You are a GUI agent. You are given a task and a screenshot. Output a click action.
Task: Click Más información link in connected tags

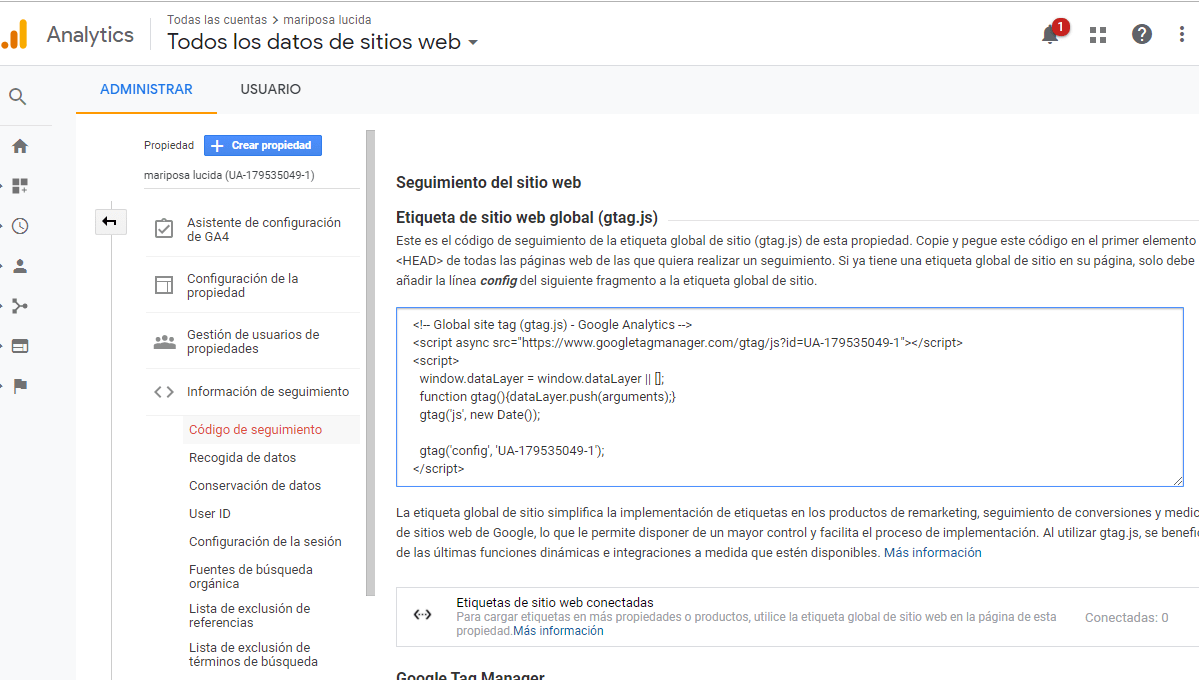click(558, 631)
